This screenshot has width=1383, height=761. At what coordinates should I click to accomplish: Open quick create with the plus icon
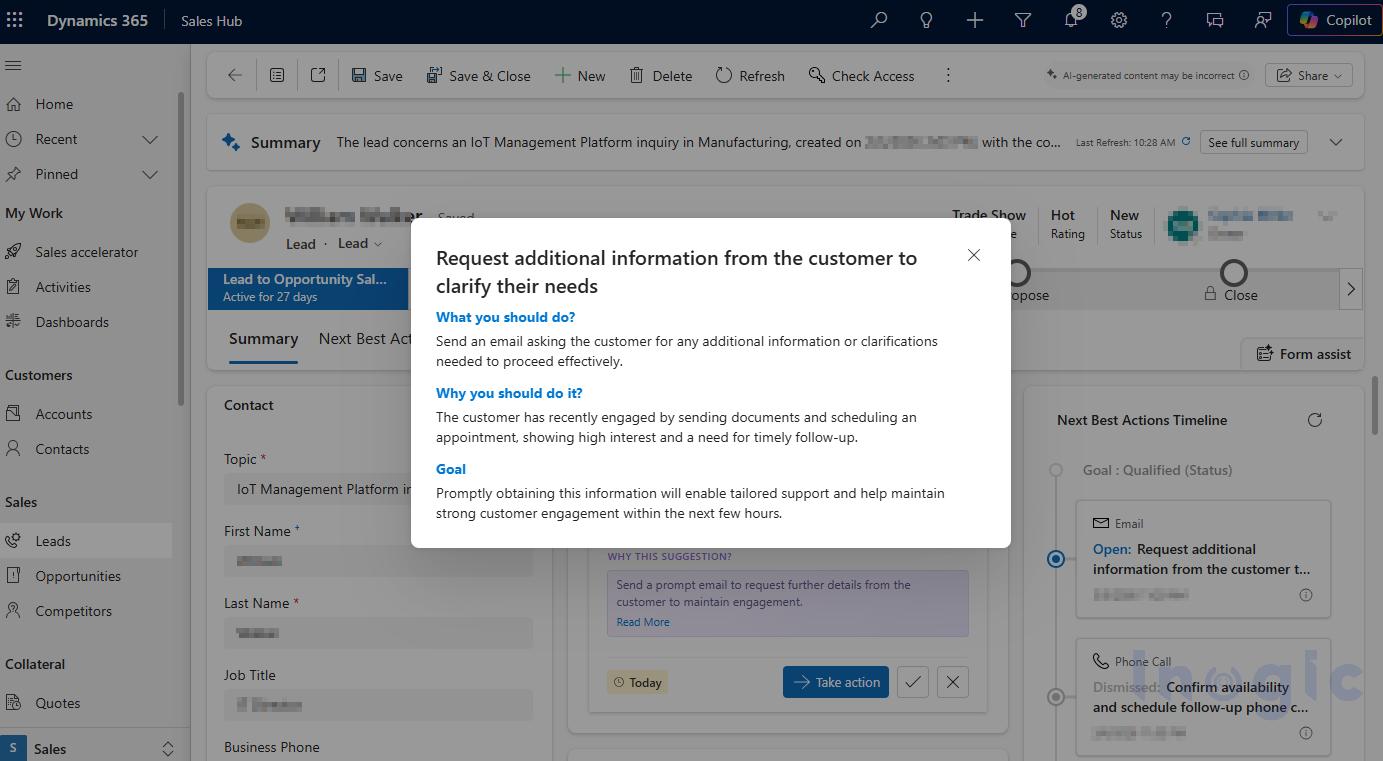[974, 19]
